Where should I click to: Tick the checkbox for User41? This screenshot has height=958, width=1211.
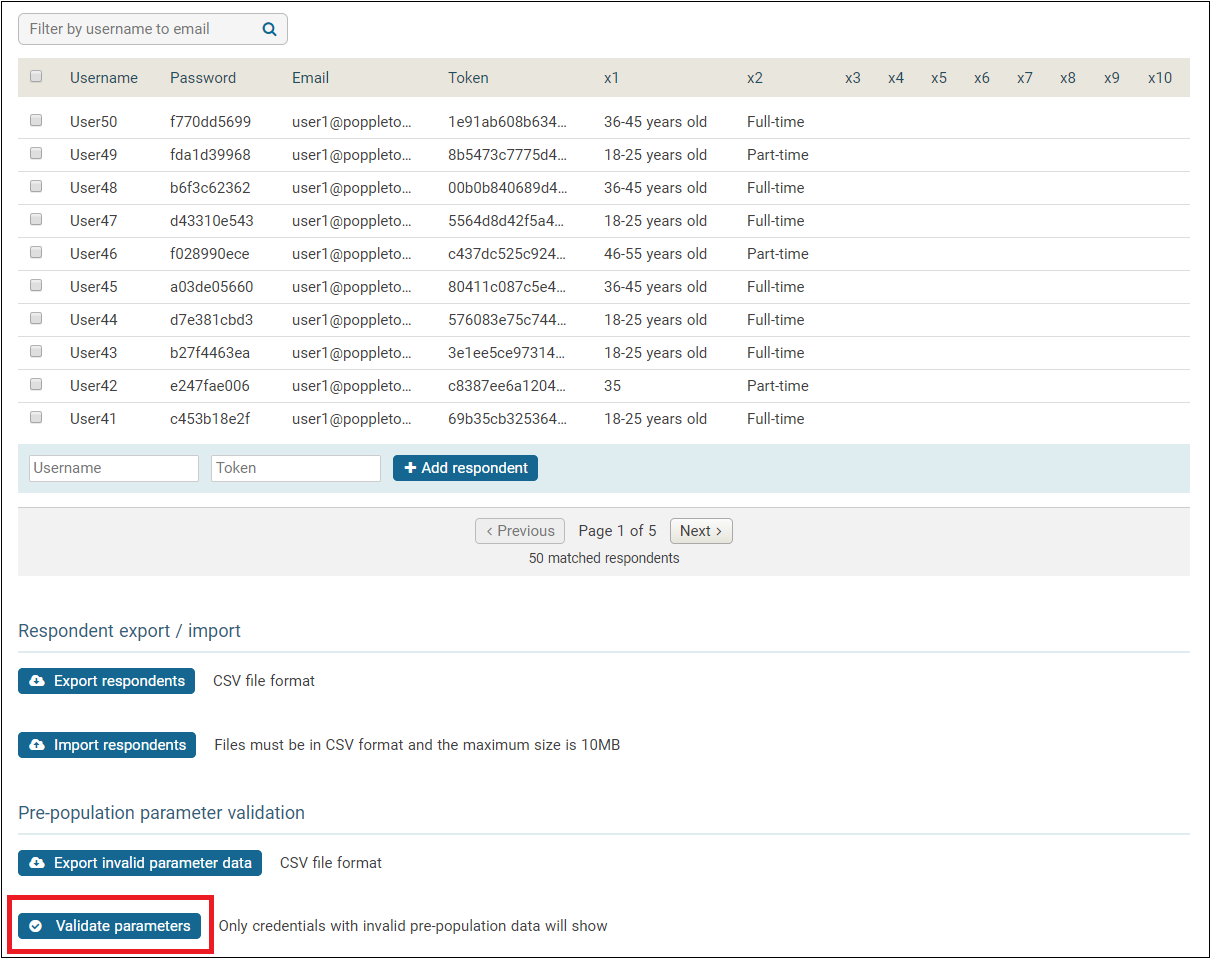click(36, 417)
